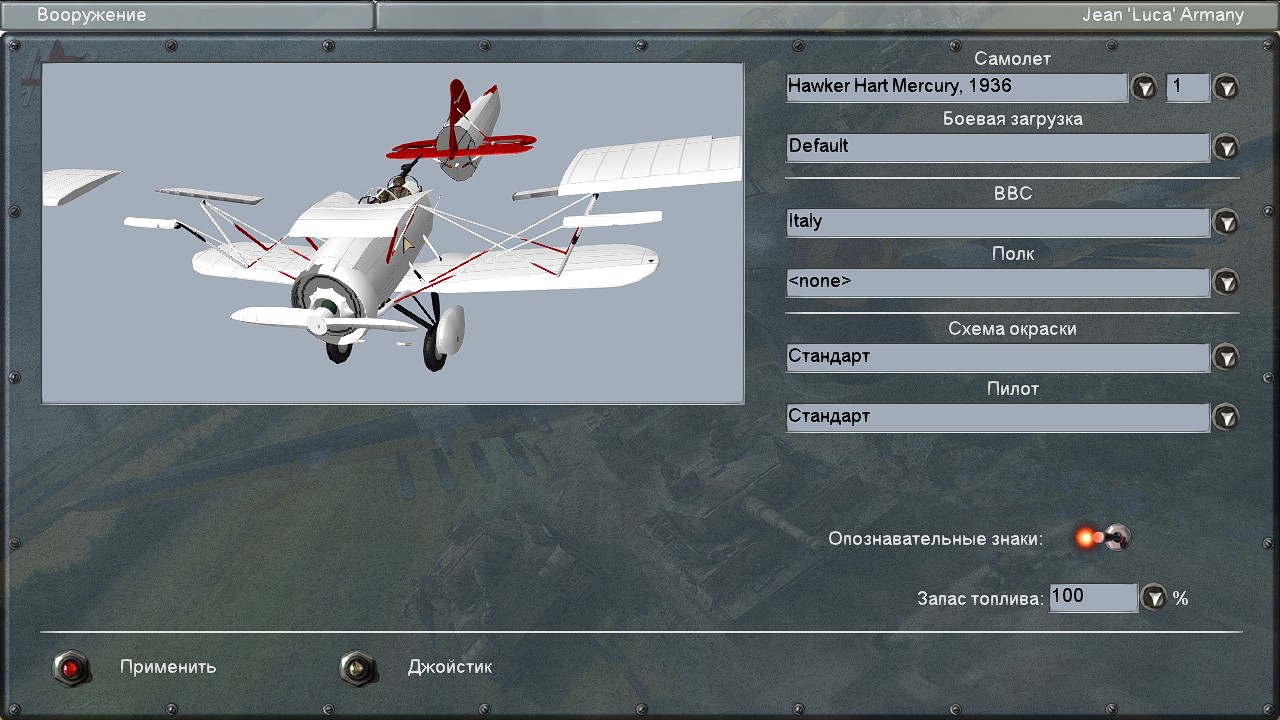Open the aircraft number dropdown arrow

(1226, 88)
